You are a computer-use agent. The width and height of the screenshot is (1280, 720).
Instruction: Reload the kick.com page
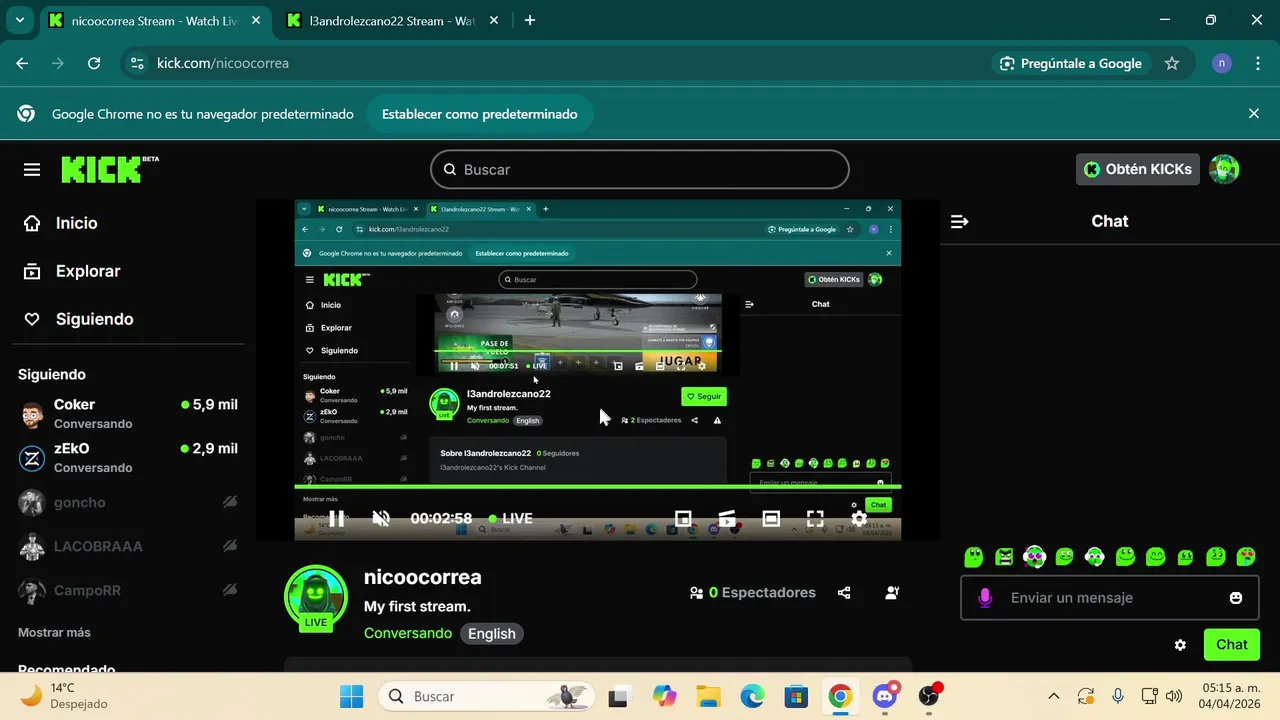click(94, 63)
